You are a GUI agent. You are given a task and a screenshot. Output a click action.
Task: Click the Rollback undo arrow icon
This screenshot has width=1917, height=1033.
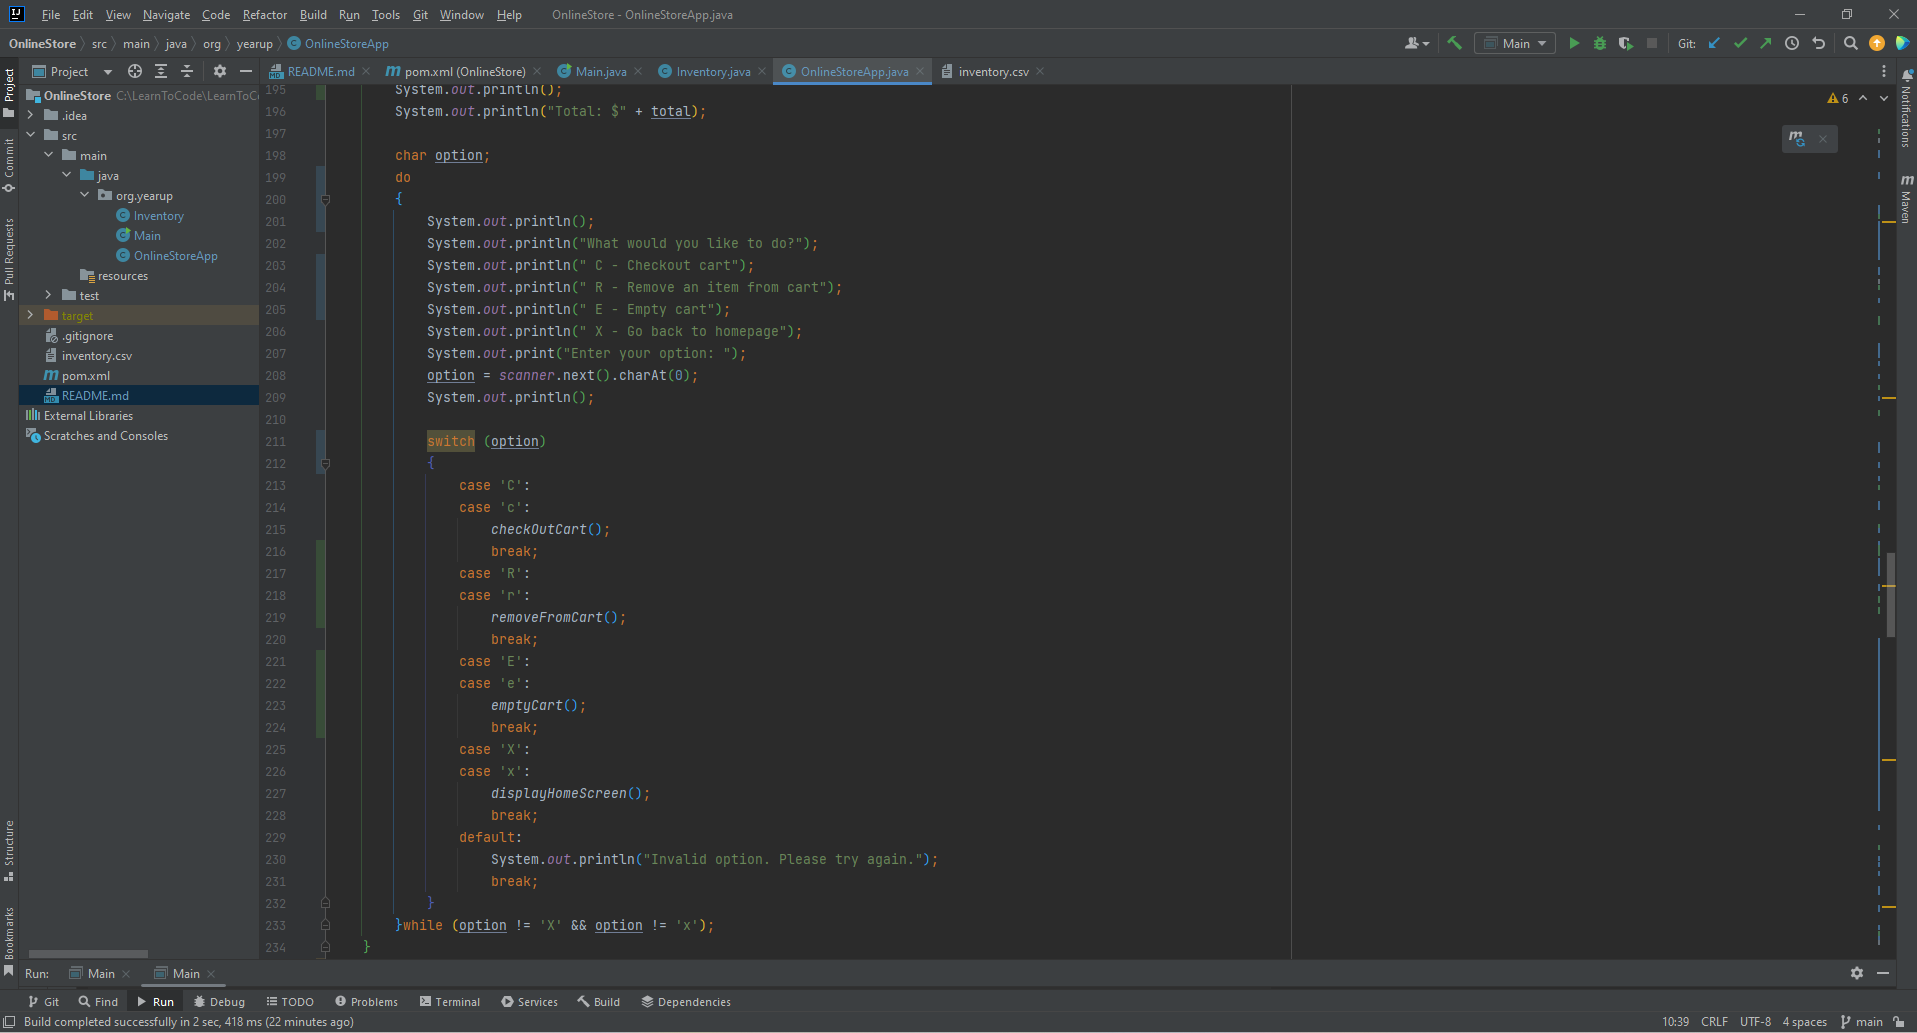click(1819, 43)
